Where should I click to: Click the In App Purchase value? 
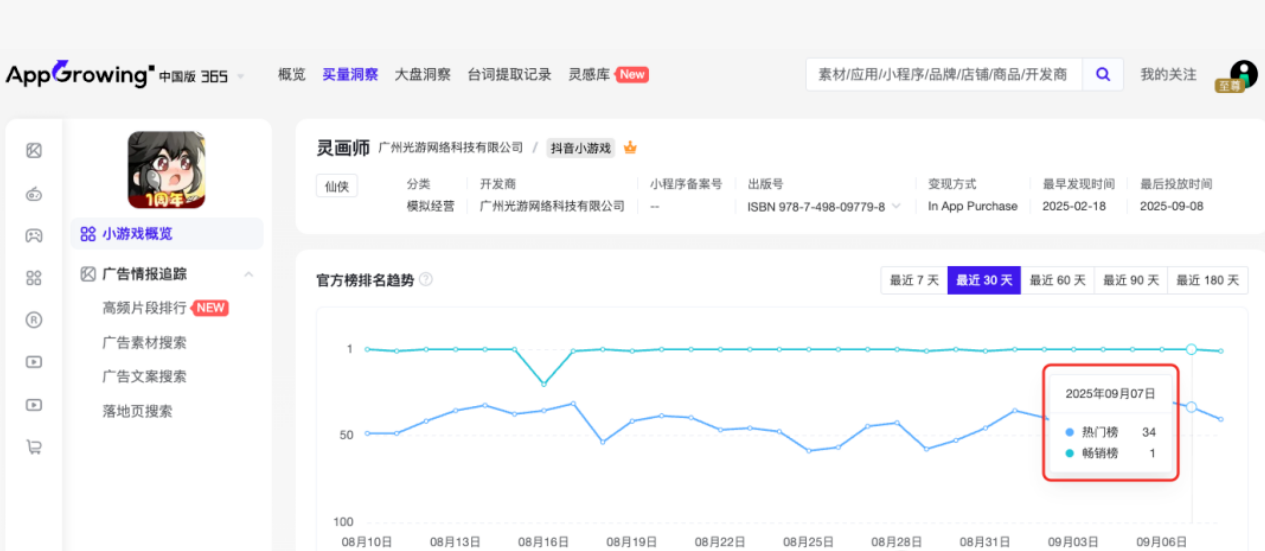972,206
